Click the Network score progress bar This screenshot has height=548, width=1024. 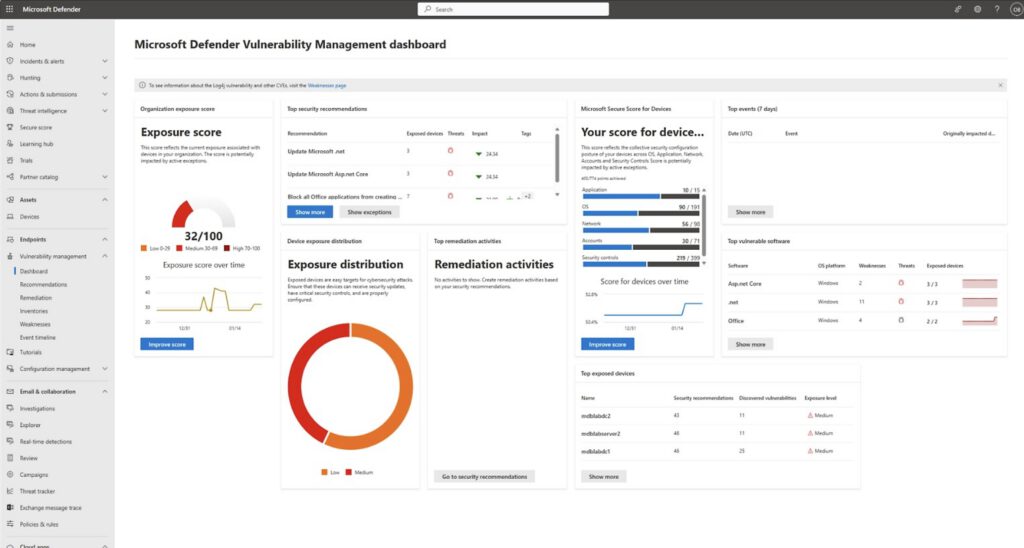[x=641, y=230]
